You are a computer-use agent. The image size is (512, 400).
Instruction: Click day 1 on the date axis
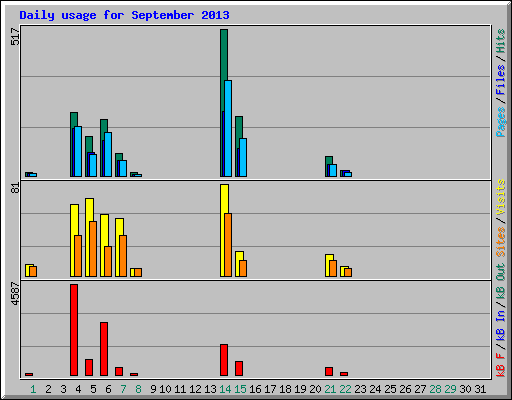[x=33, y=389]
